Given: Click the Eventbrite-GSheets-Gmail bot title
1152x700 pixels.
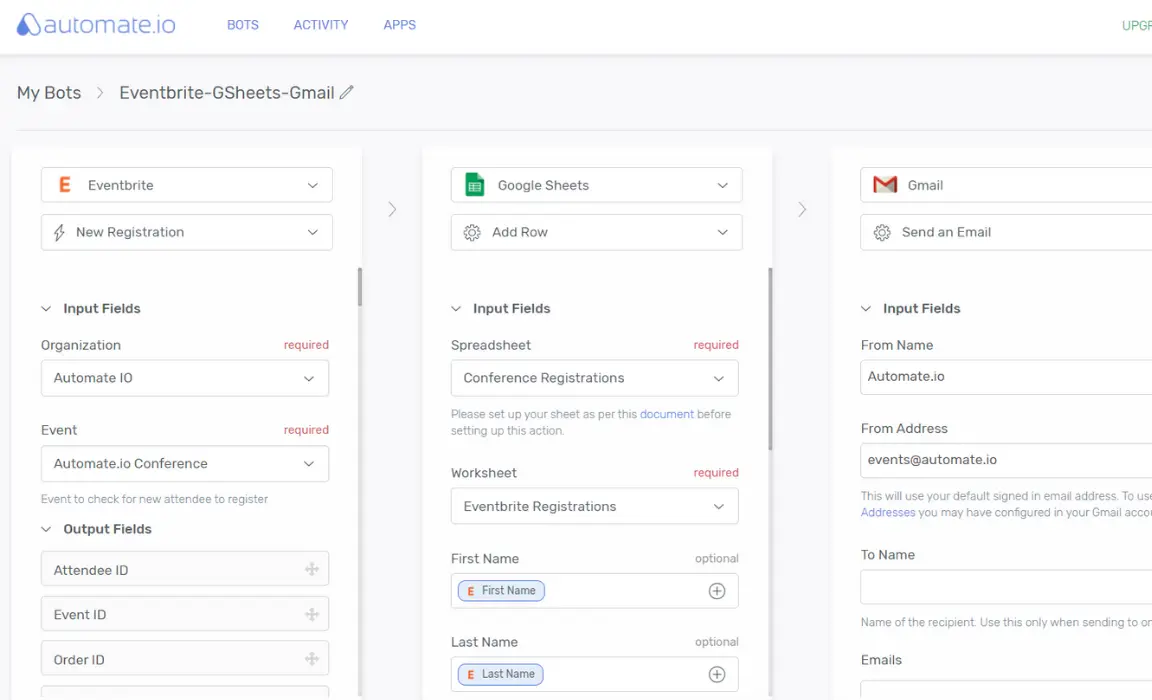Looking at the screenshot, I should [x=227, y=93].
